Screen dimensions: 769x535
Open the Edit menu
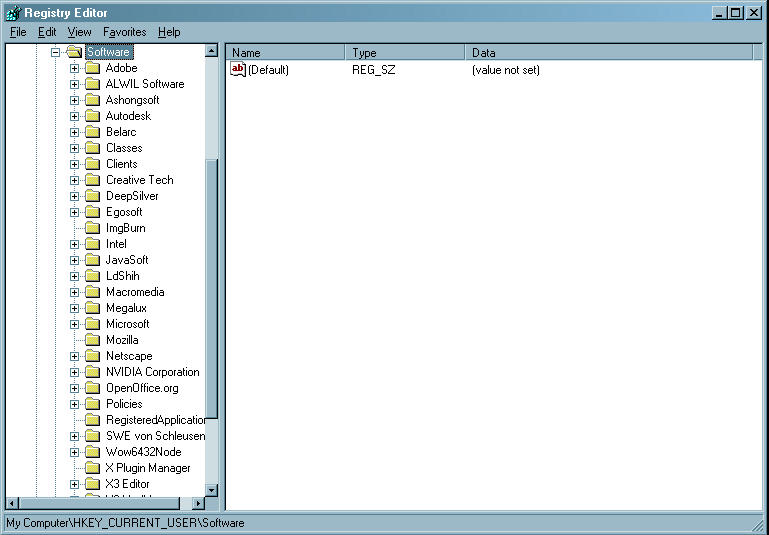47,32
